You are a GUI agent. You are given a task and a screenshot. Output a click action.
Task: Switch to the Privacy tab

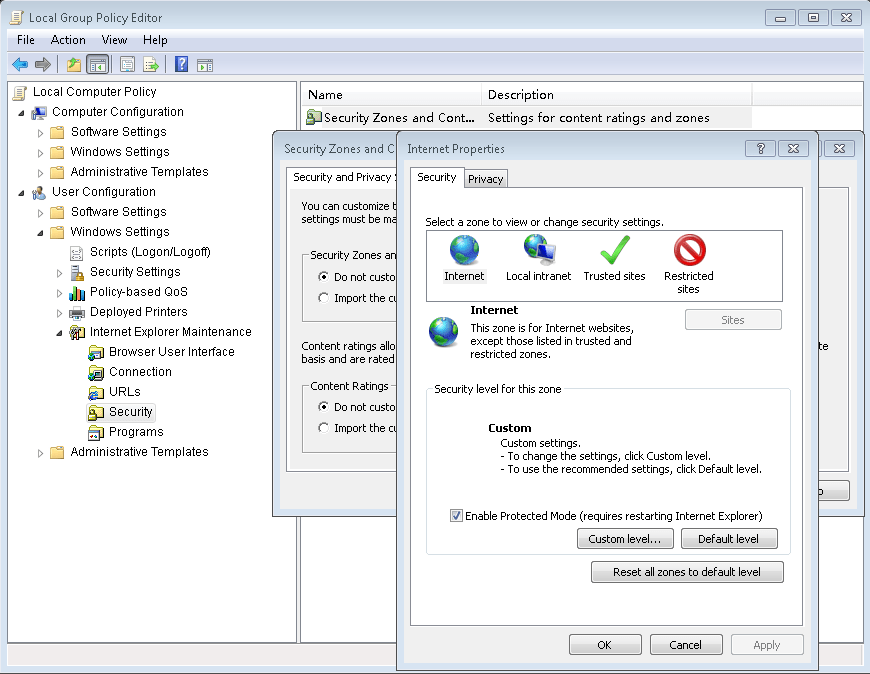485,179
